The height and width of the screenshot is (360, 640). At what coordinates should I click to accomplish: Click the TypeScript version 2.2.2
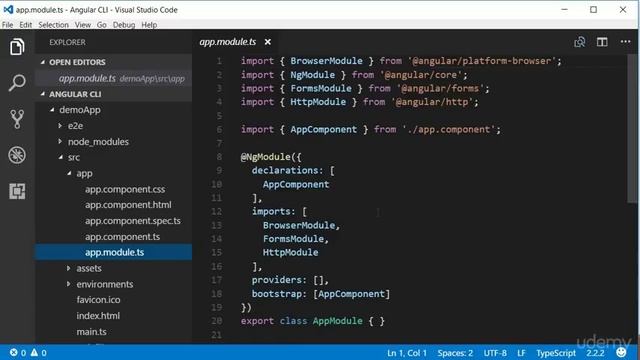tap(596, 353)
